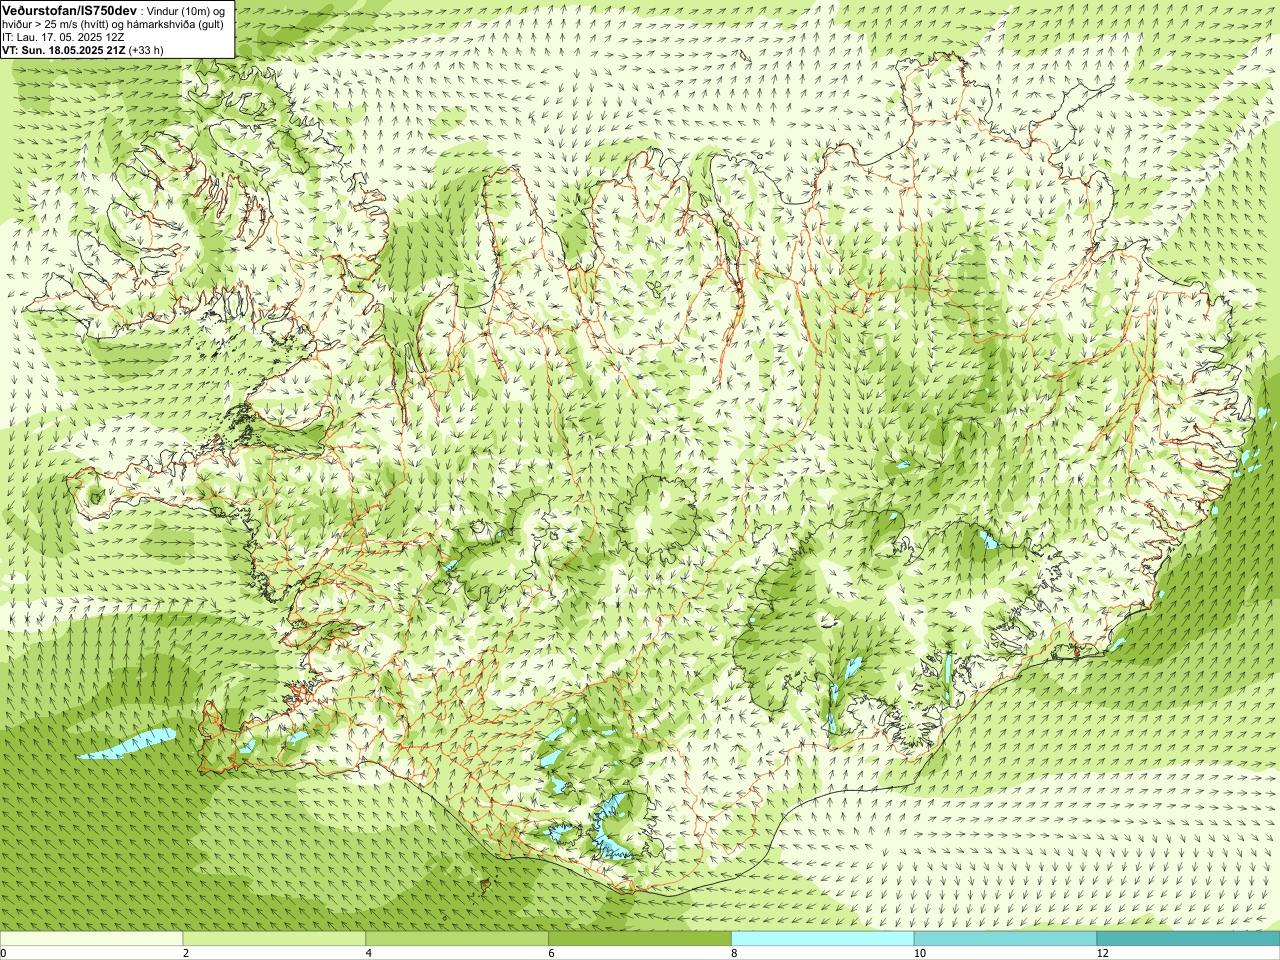Select the 6–8 darker green legend color

(x=639, y=939)
